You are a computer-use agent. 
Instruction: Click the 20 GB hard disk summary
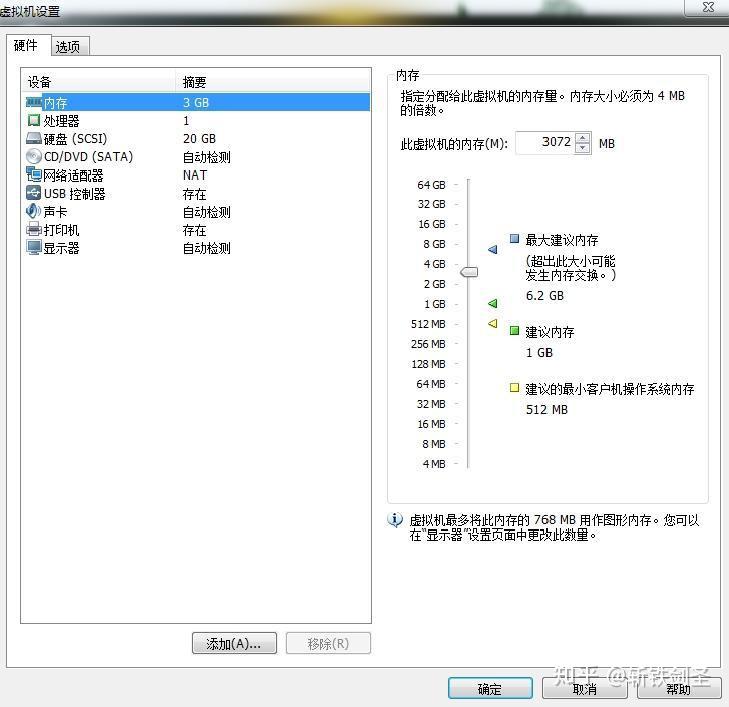199,139
